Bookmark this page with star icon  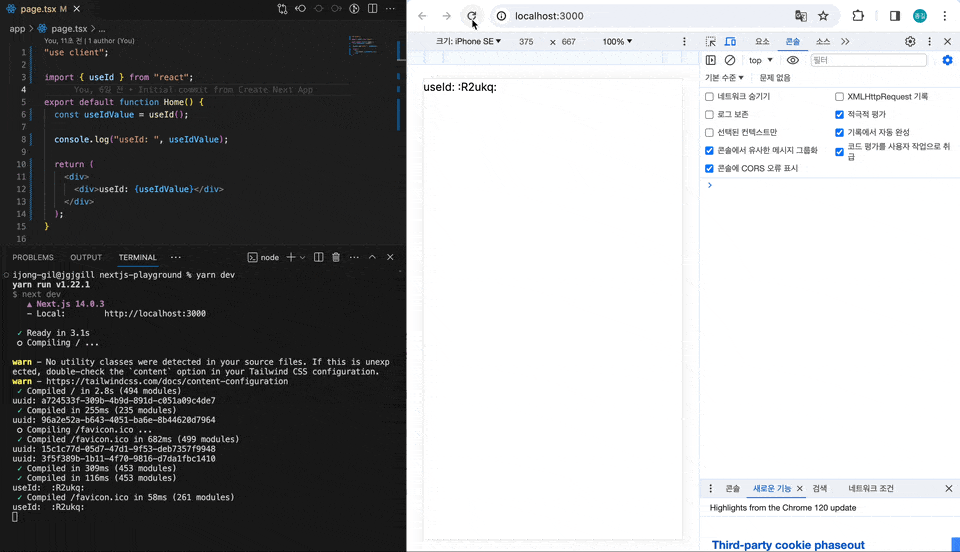click(x=823, y=16)
